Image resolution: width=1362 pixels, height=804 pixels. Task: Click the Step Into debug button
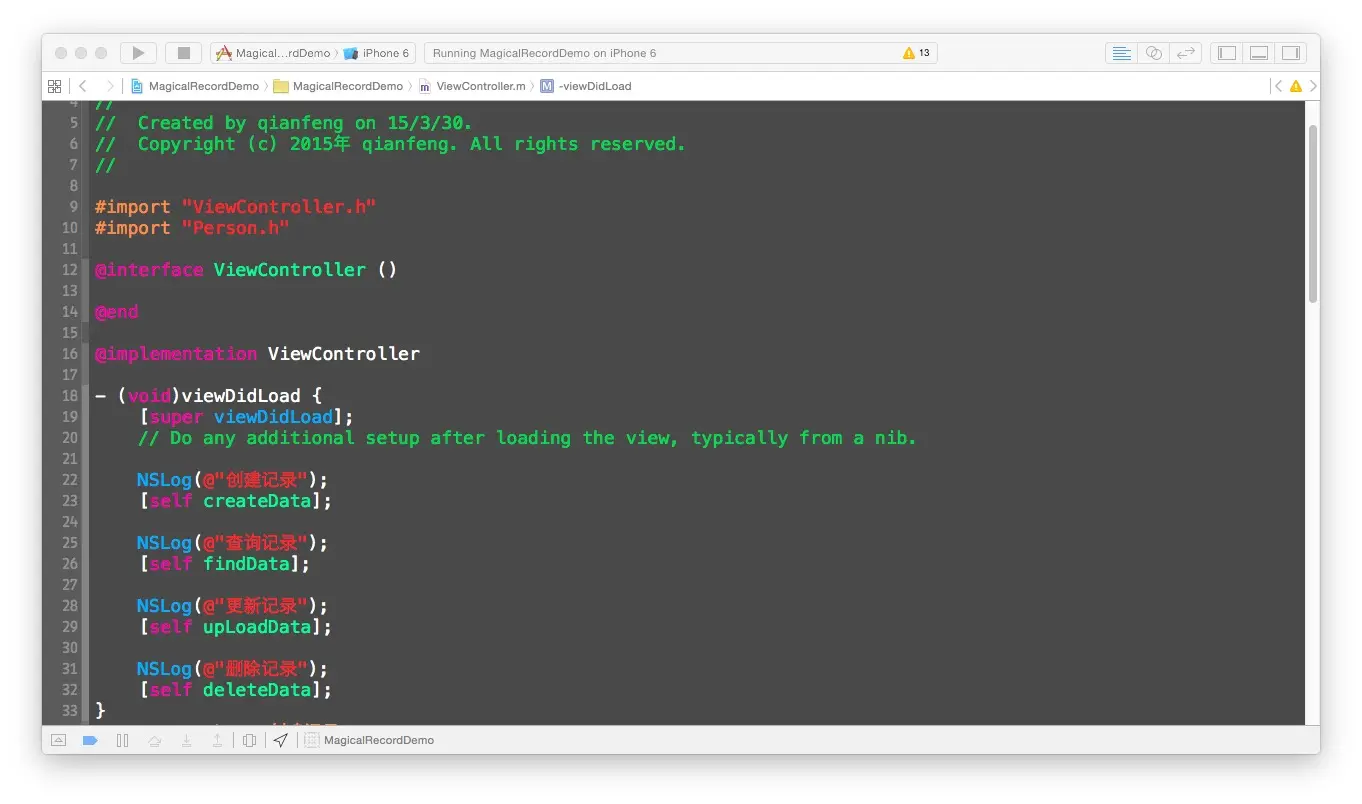coord(186,740)
